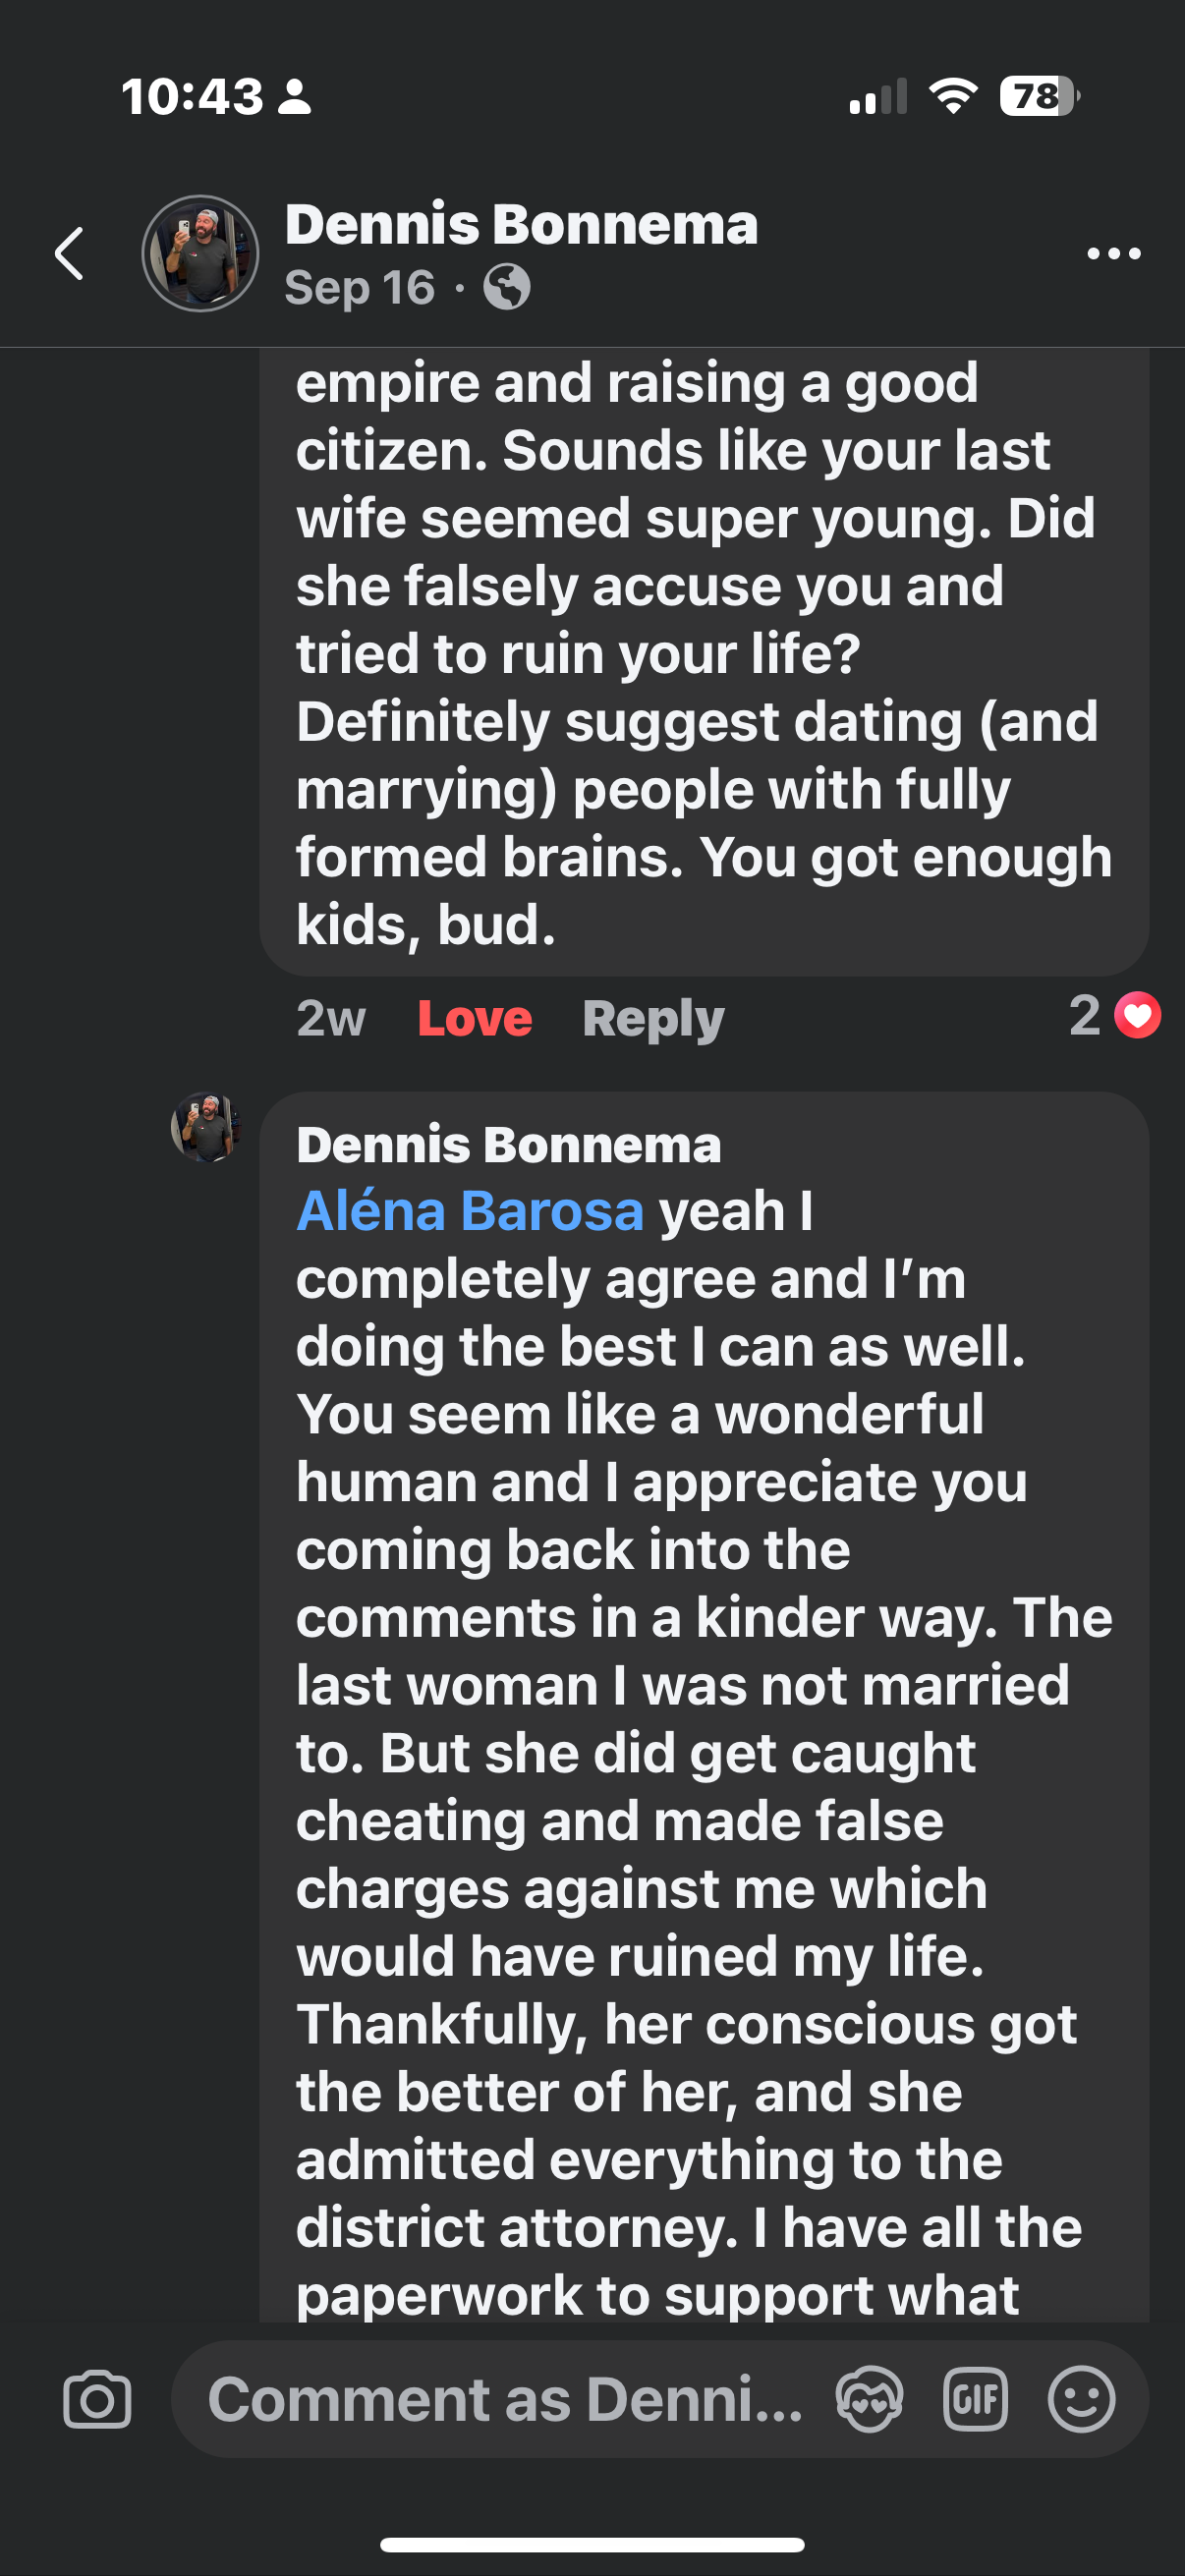1185x2576 pixels.
Task: Open Dennis Bonnema's header profile picture
Action: click(x=201, y=253)
